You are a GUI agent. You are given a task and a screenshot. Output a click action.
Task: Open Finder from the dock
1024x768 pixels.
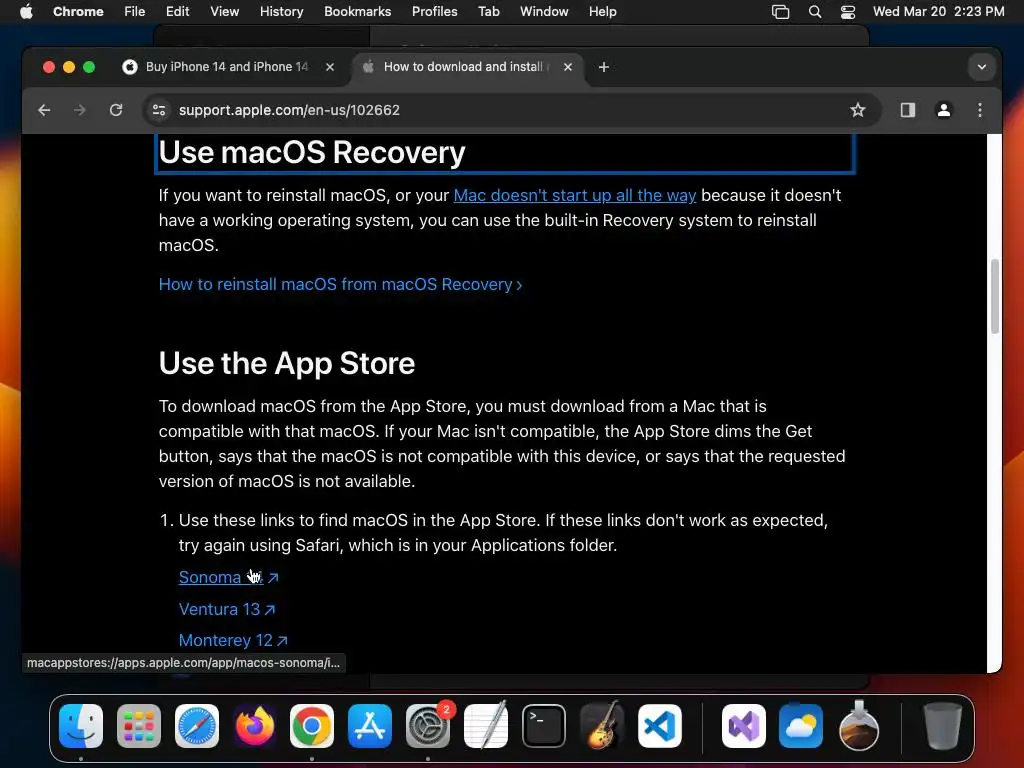point(81,726)
